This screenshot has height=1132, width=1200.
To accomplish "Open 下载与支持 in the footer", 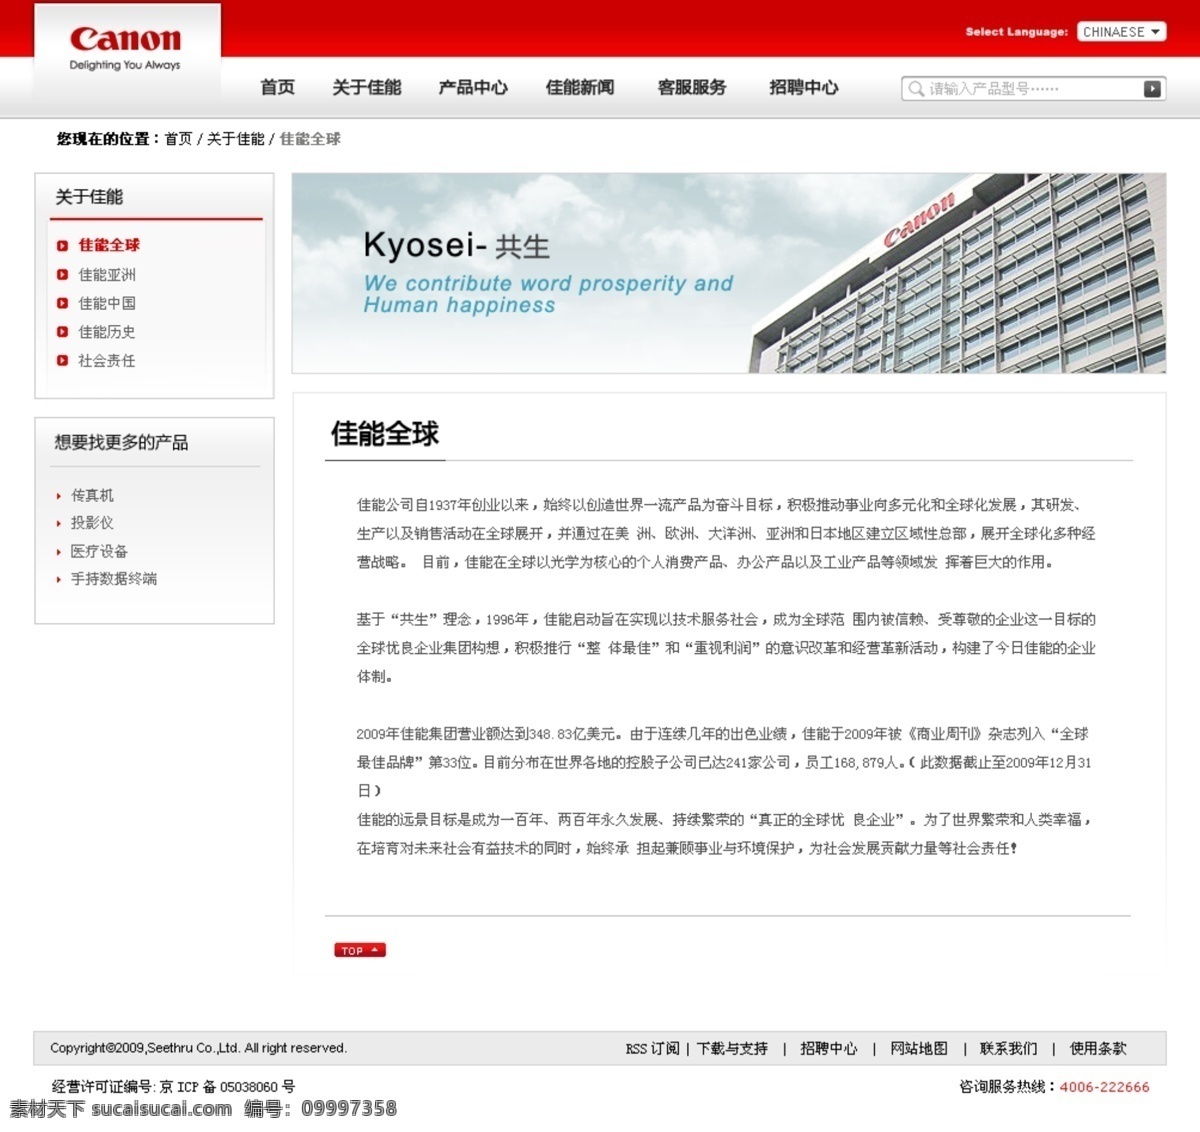I will pyautogui.click(x=732, y=1048).
